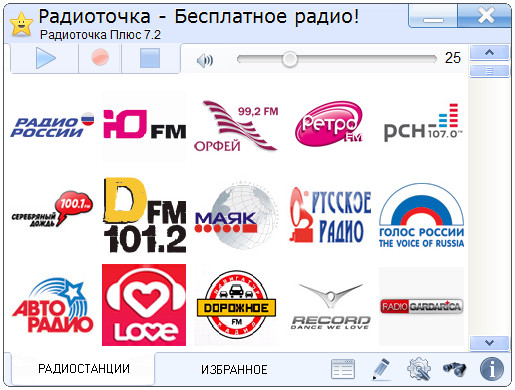Open the Авторадио station
This screenshot has height=390, width=515.
click(x=52, y=305)
